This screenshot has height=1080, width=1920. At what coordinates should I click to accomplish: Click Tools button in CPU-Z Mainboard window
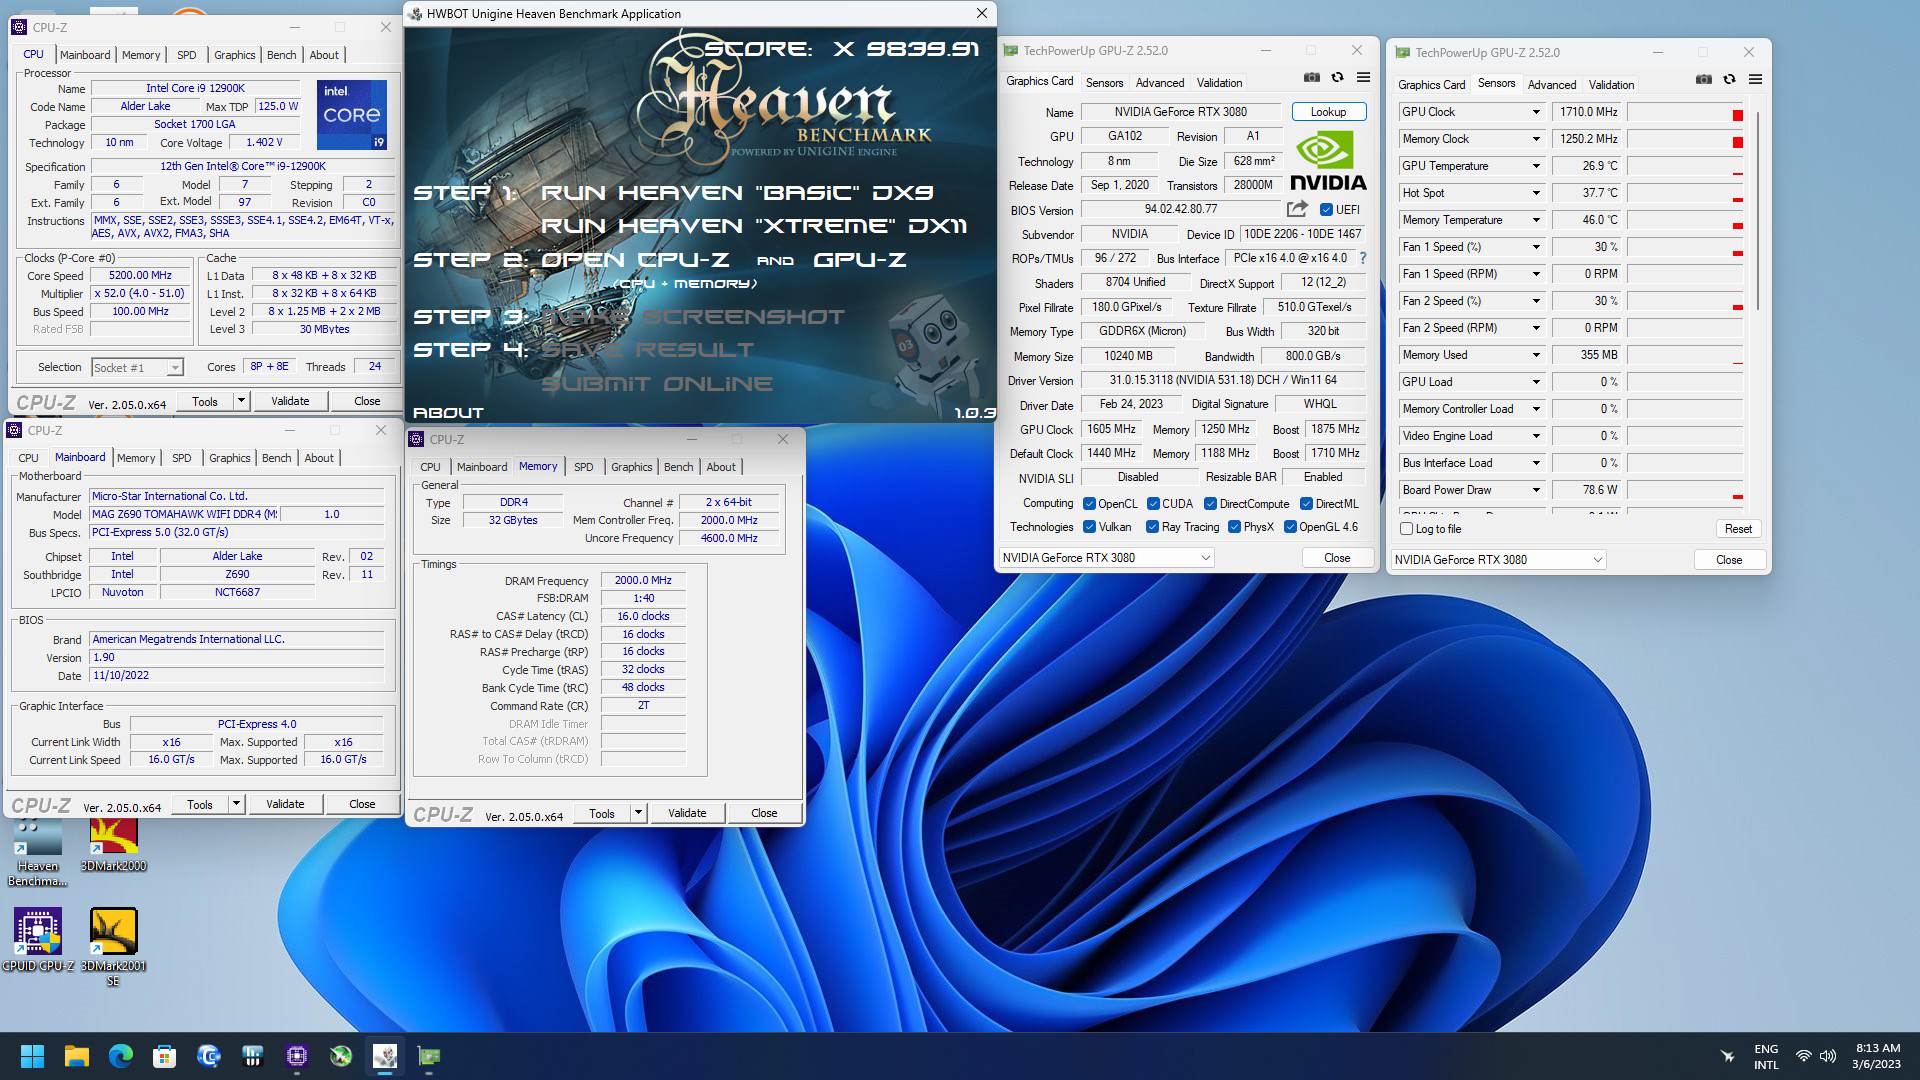(200, 804)
